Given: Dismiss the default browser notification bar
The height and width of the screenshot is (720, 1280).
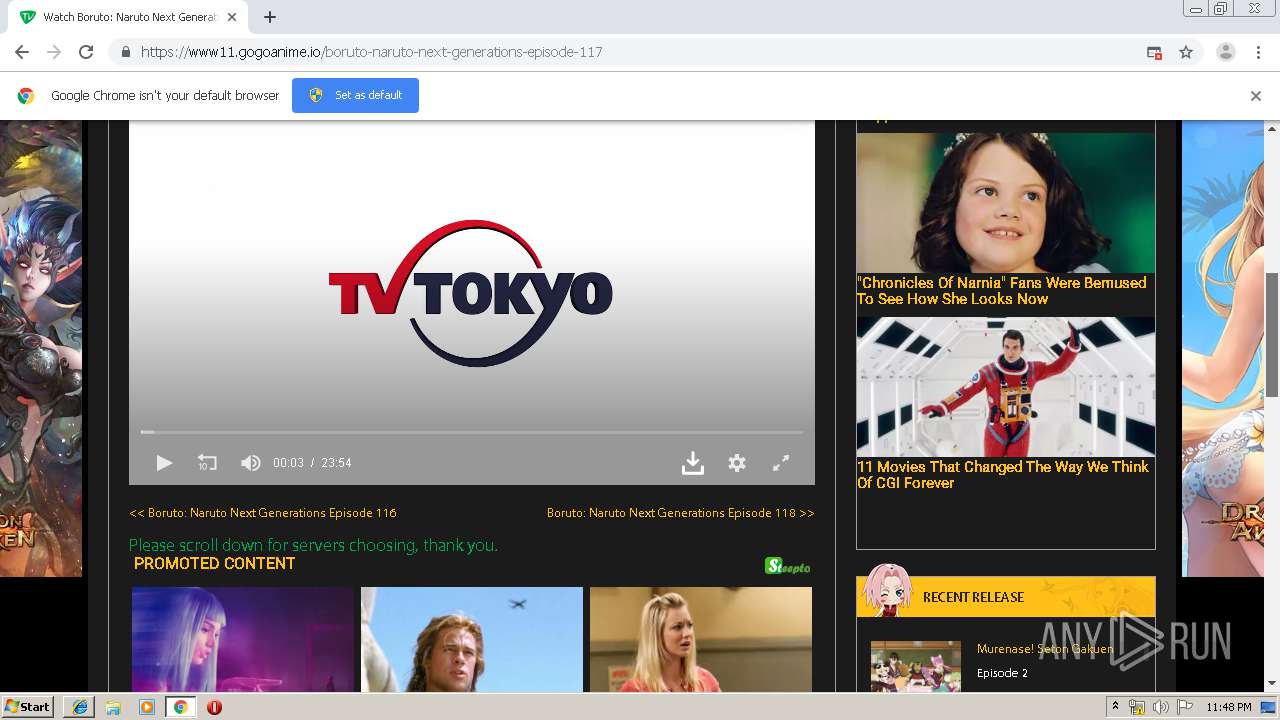Looking at the screenshot, I should 1256,96.
